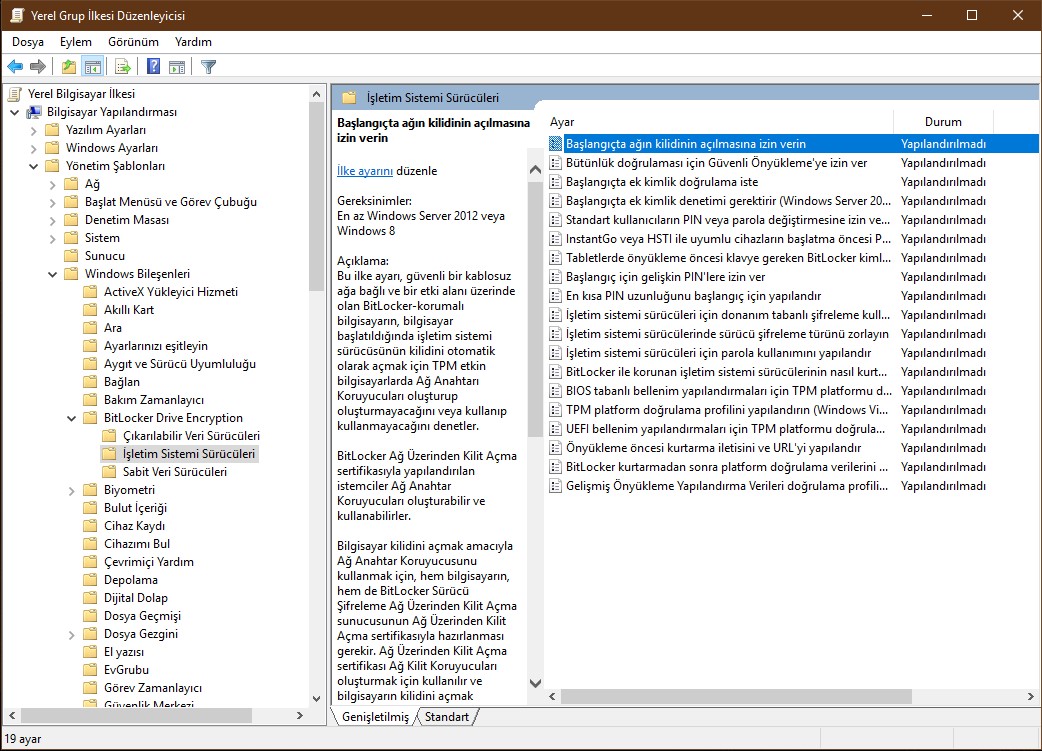Expand the Biyometri folder node
Image resolution: width=1042 pixels, height=751 pixels.
coord(72,490)
